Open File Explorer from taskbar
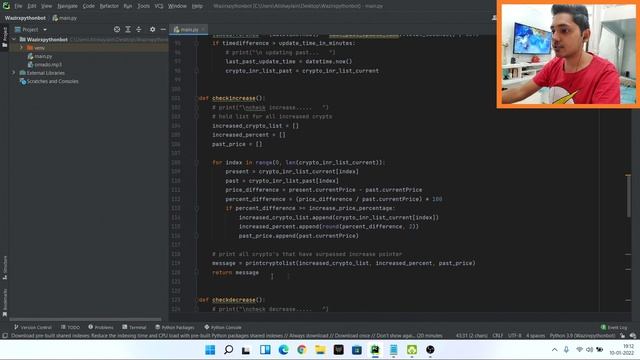The image size is (640, 360). tap(320, 350)
